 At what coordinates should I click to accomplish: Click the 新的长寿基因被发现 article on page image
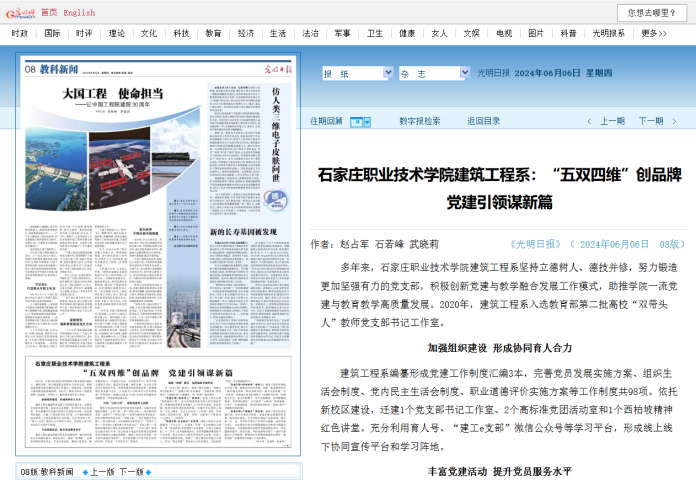[243, 232]
